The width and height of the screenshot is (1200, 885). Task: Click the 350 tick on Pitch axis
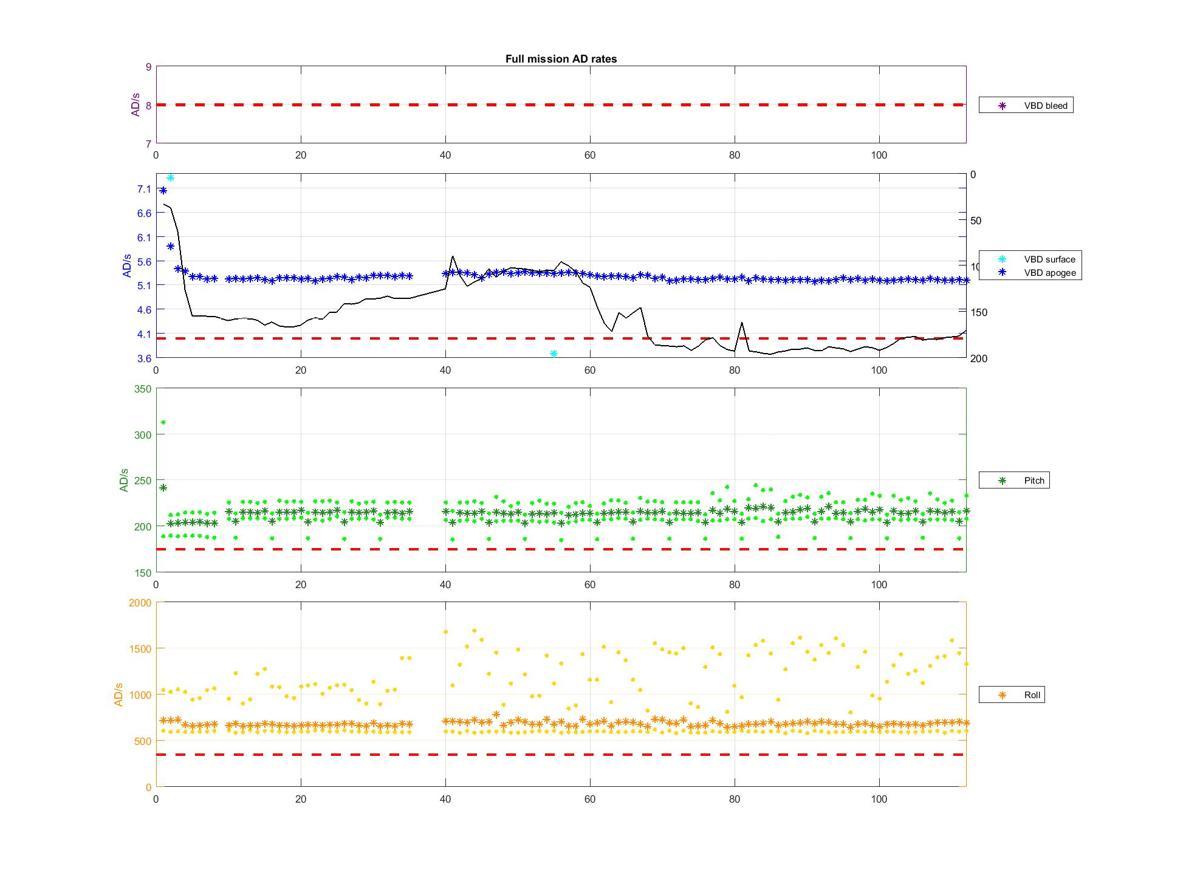[142, 389]
